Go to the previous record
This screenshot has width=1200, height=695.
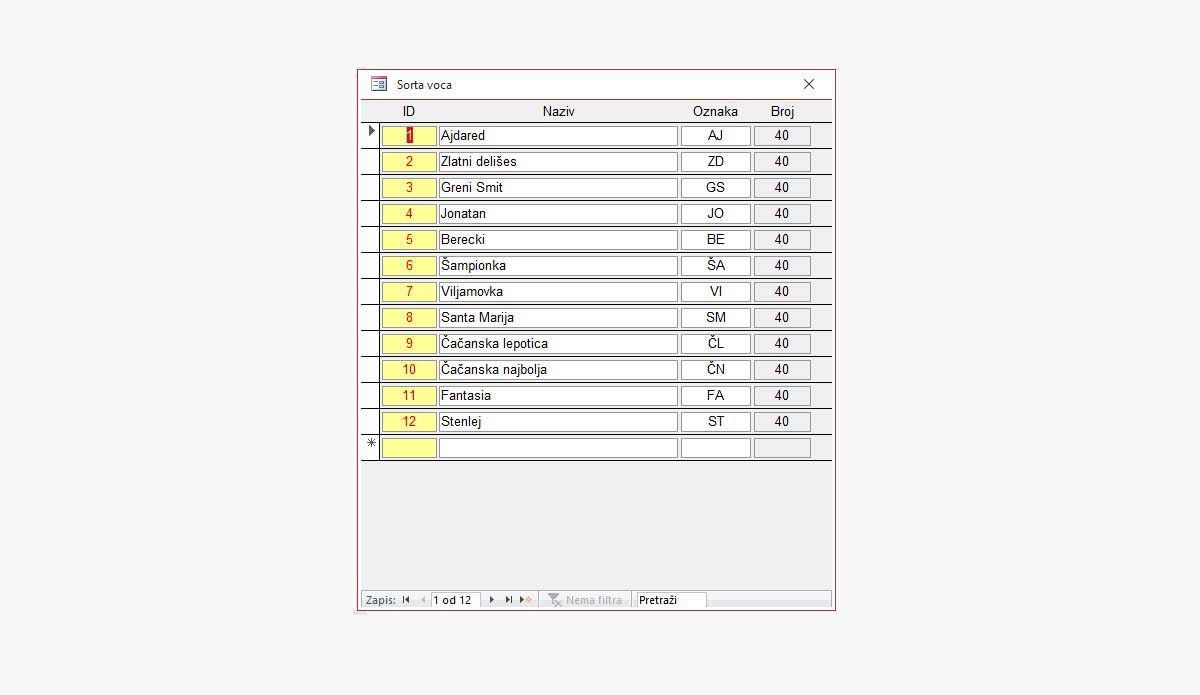pos(422,600)
